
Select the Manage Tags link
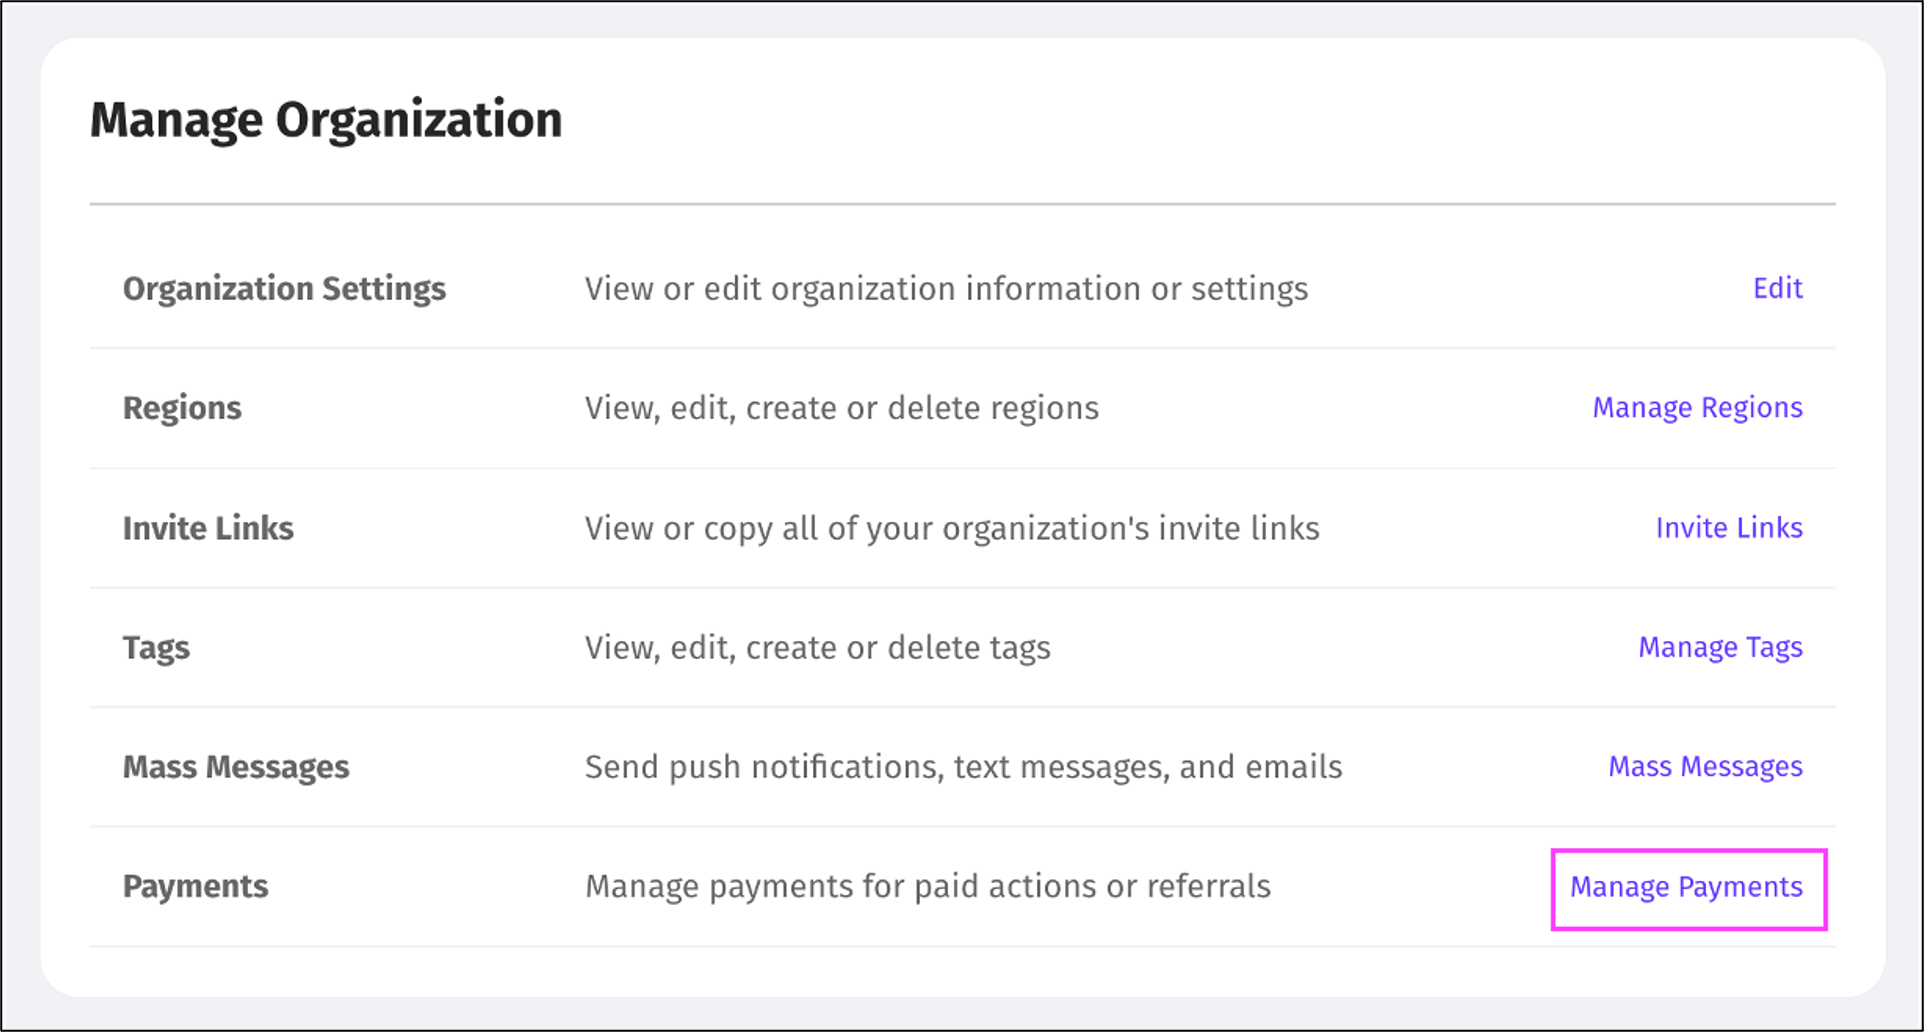pos(1720,648)
